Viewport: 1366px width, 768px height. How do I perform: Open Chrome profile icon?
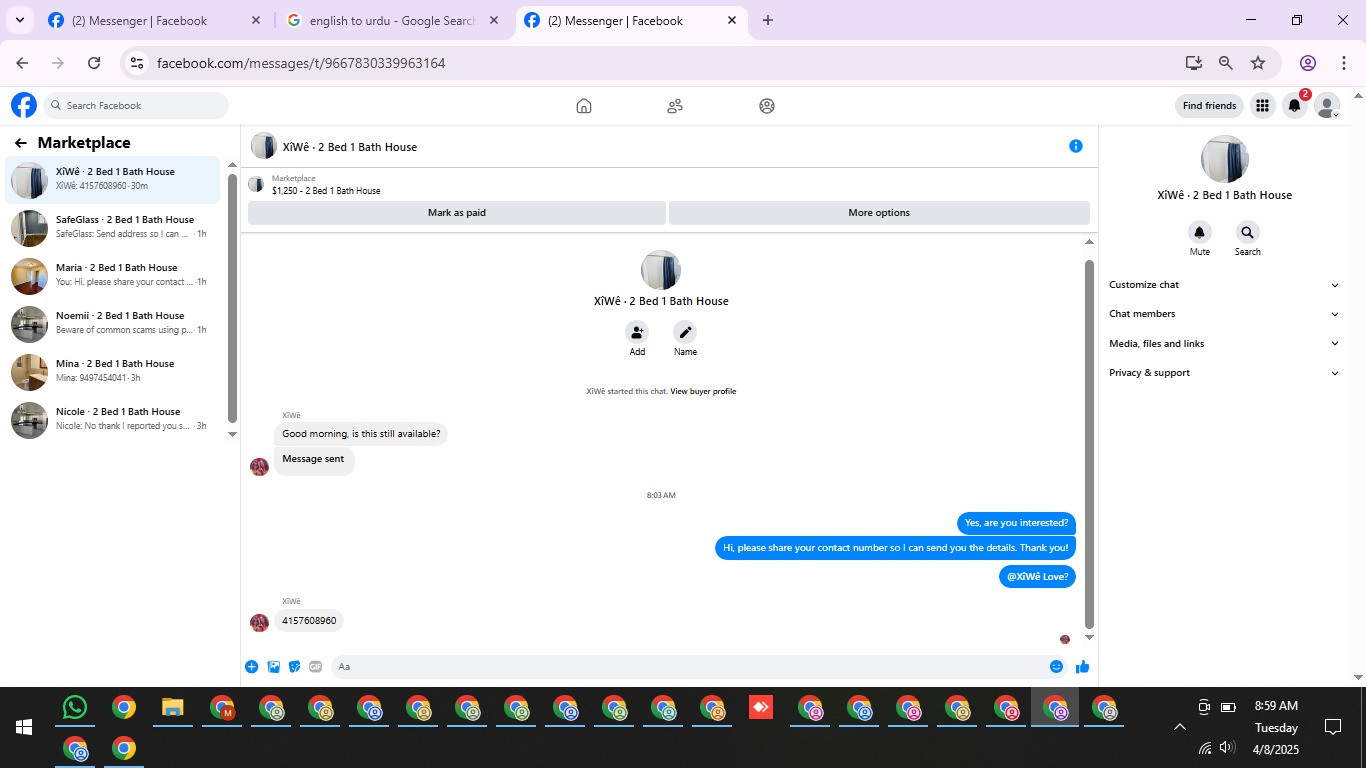tap(1308, 63)
